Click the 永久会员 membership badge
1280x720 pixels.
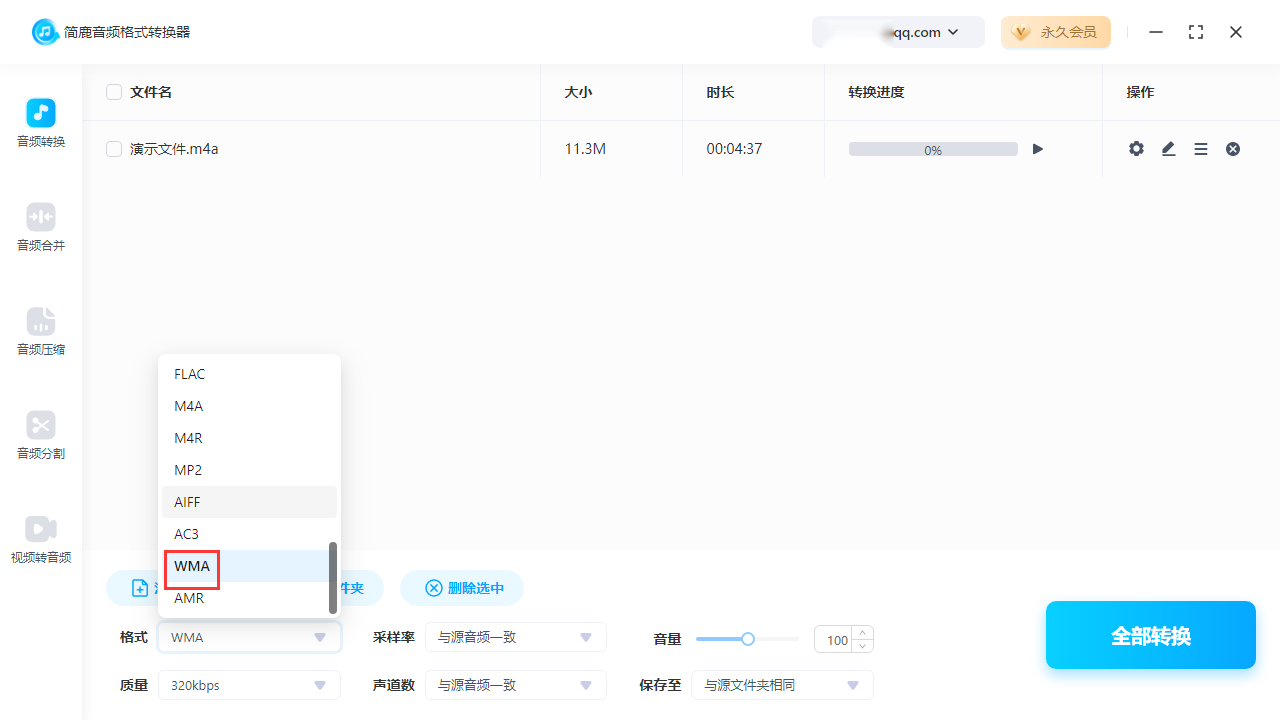1056,32
